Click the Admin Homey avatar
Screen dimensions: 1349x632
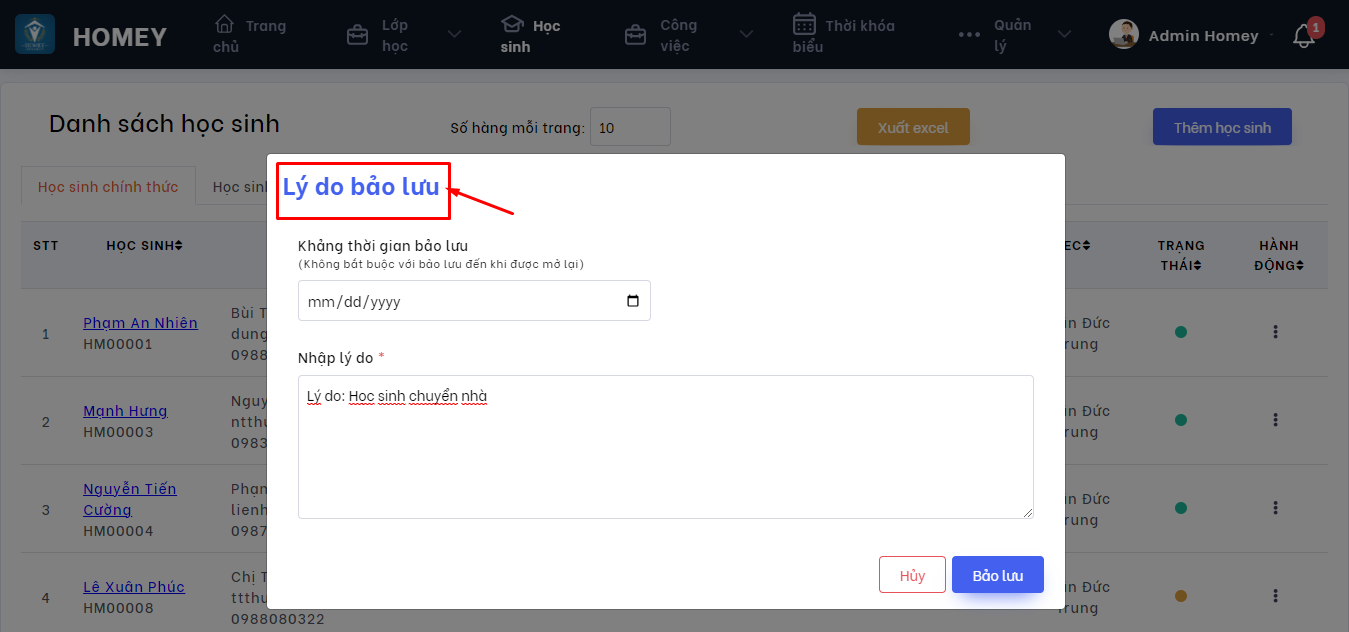tap(1123, 33)
